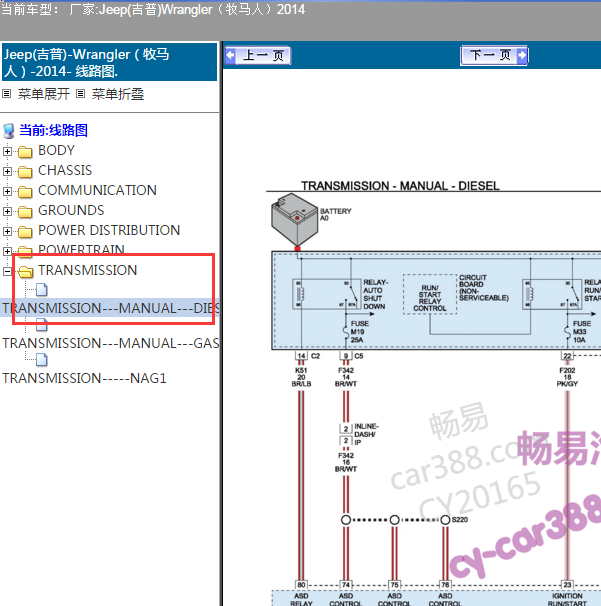
Task: Open TRANSMISSION-----NAG1 diagram entry
Action: tap(84, 378)
